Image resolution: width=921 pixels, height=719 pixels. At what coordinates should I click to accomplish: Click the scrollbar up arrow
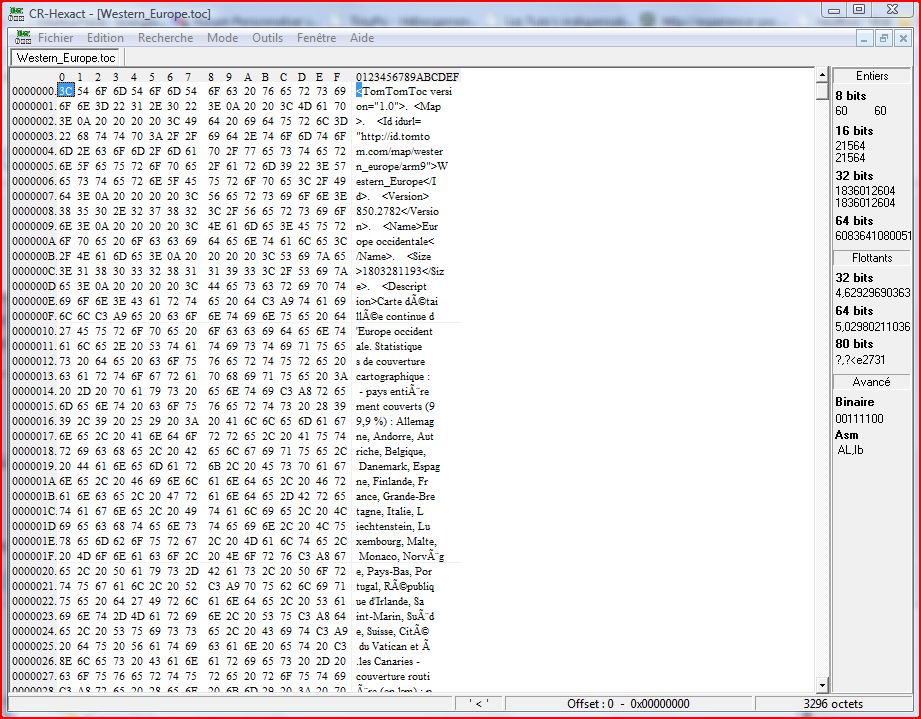(822, 75)
